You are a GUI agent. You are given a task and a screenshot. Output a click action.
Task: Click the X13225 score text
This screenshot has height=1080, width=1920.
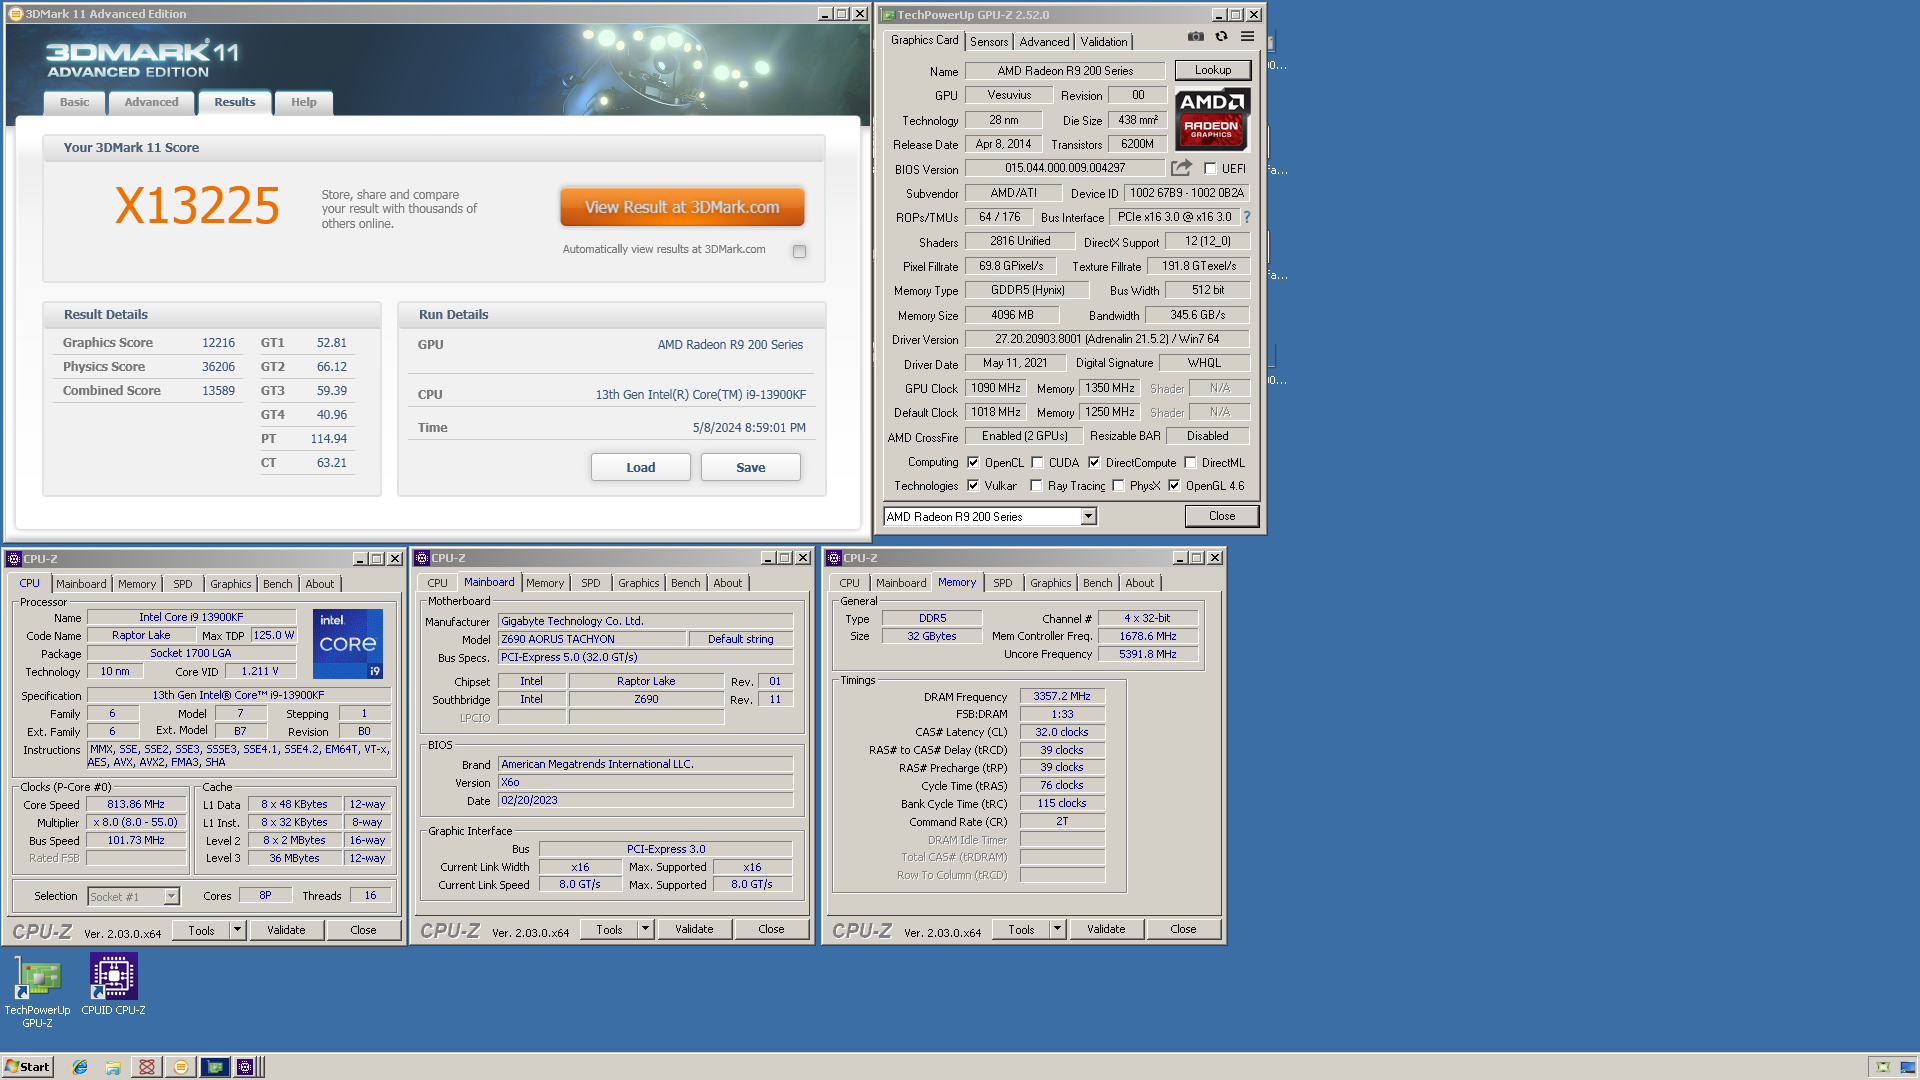pyautogui.click(x=197, y=206)
